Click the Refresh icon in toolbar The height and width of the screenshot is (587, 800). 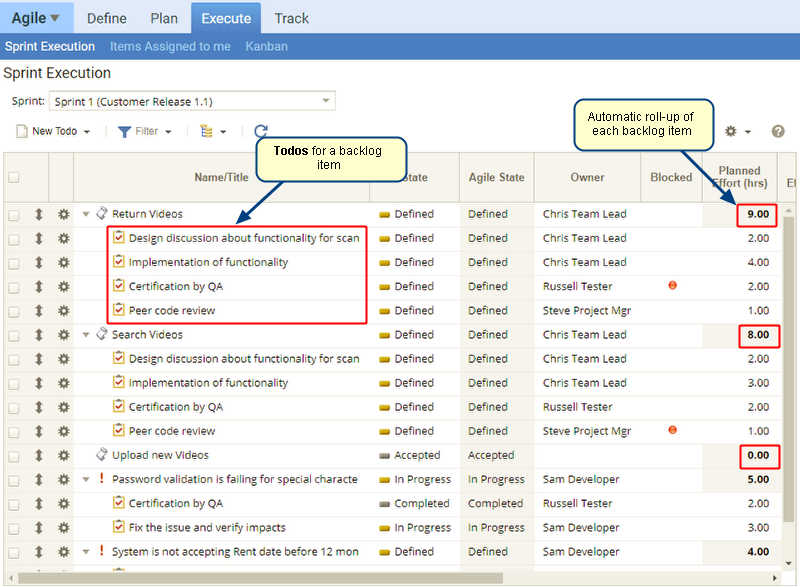pos(261,131)
